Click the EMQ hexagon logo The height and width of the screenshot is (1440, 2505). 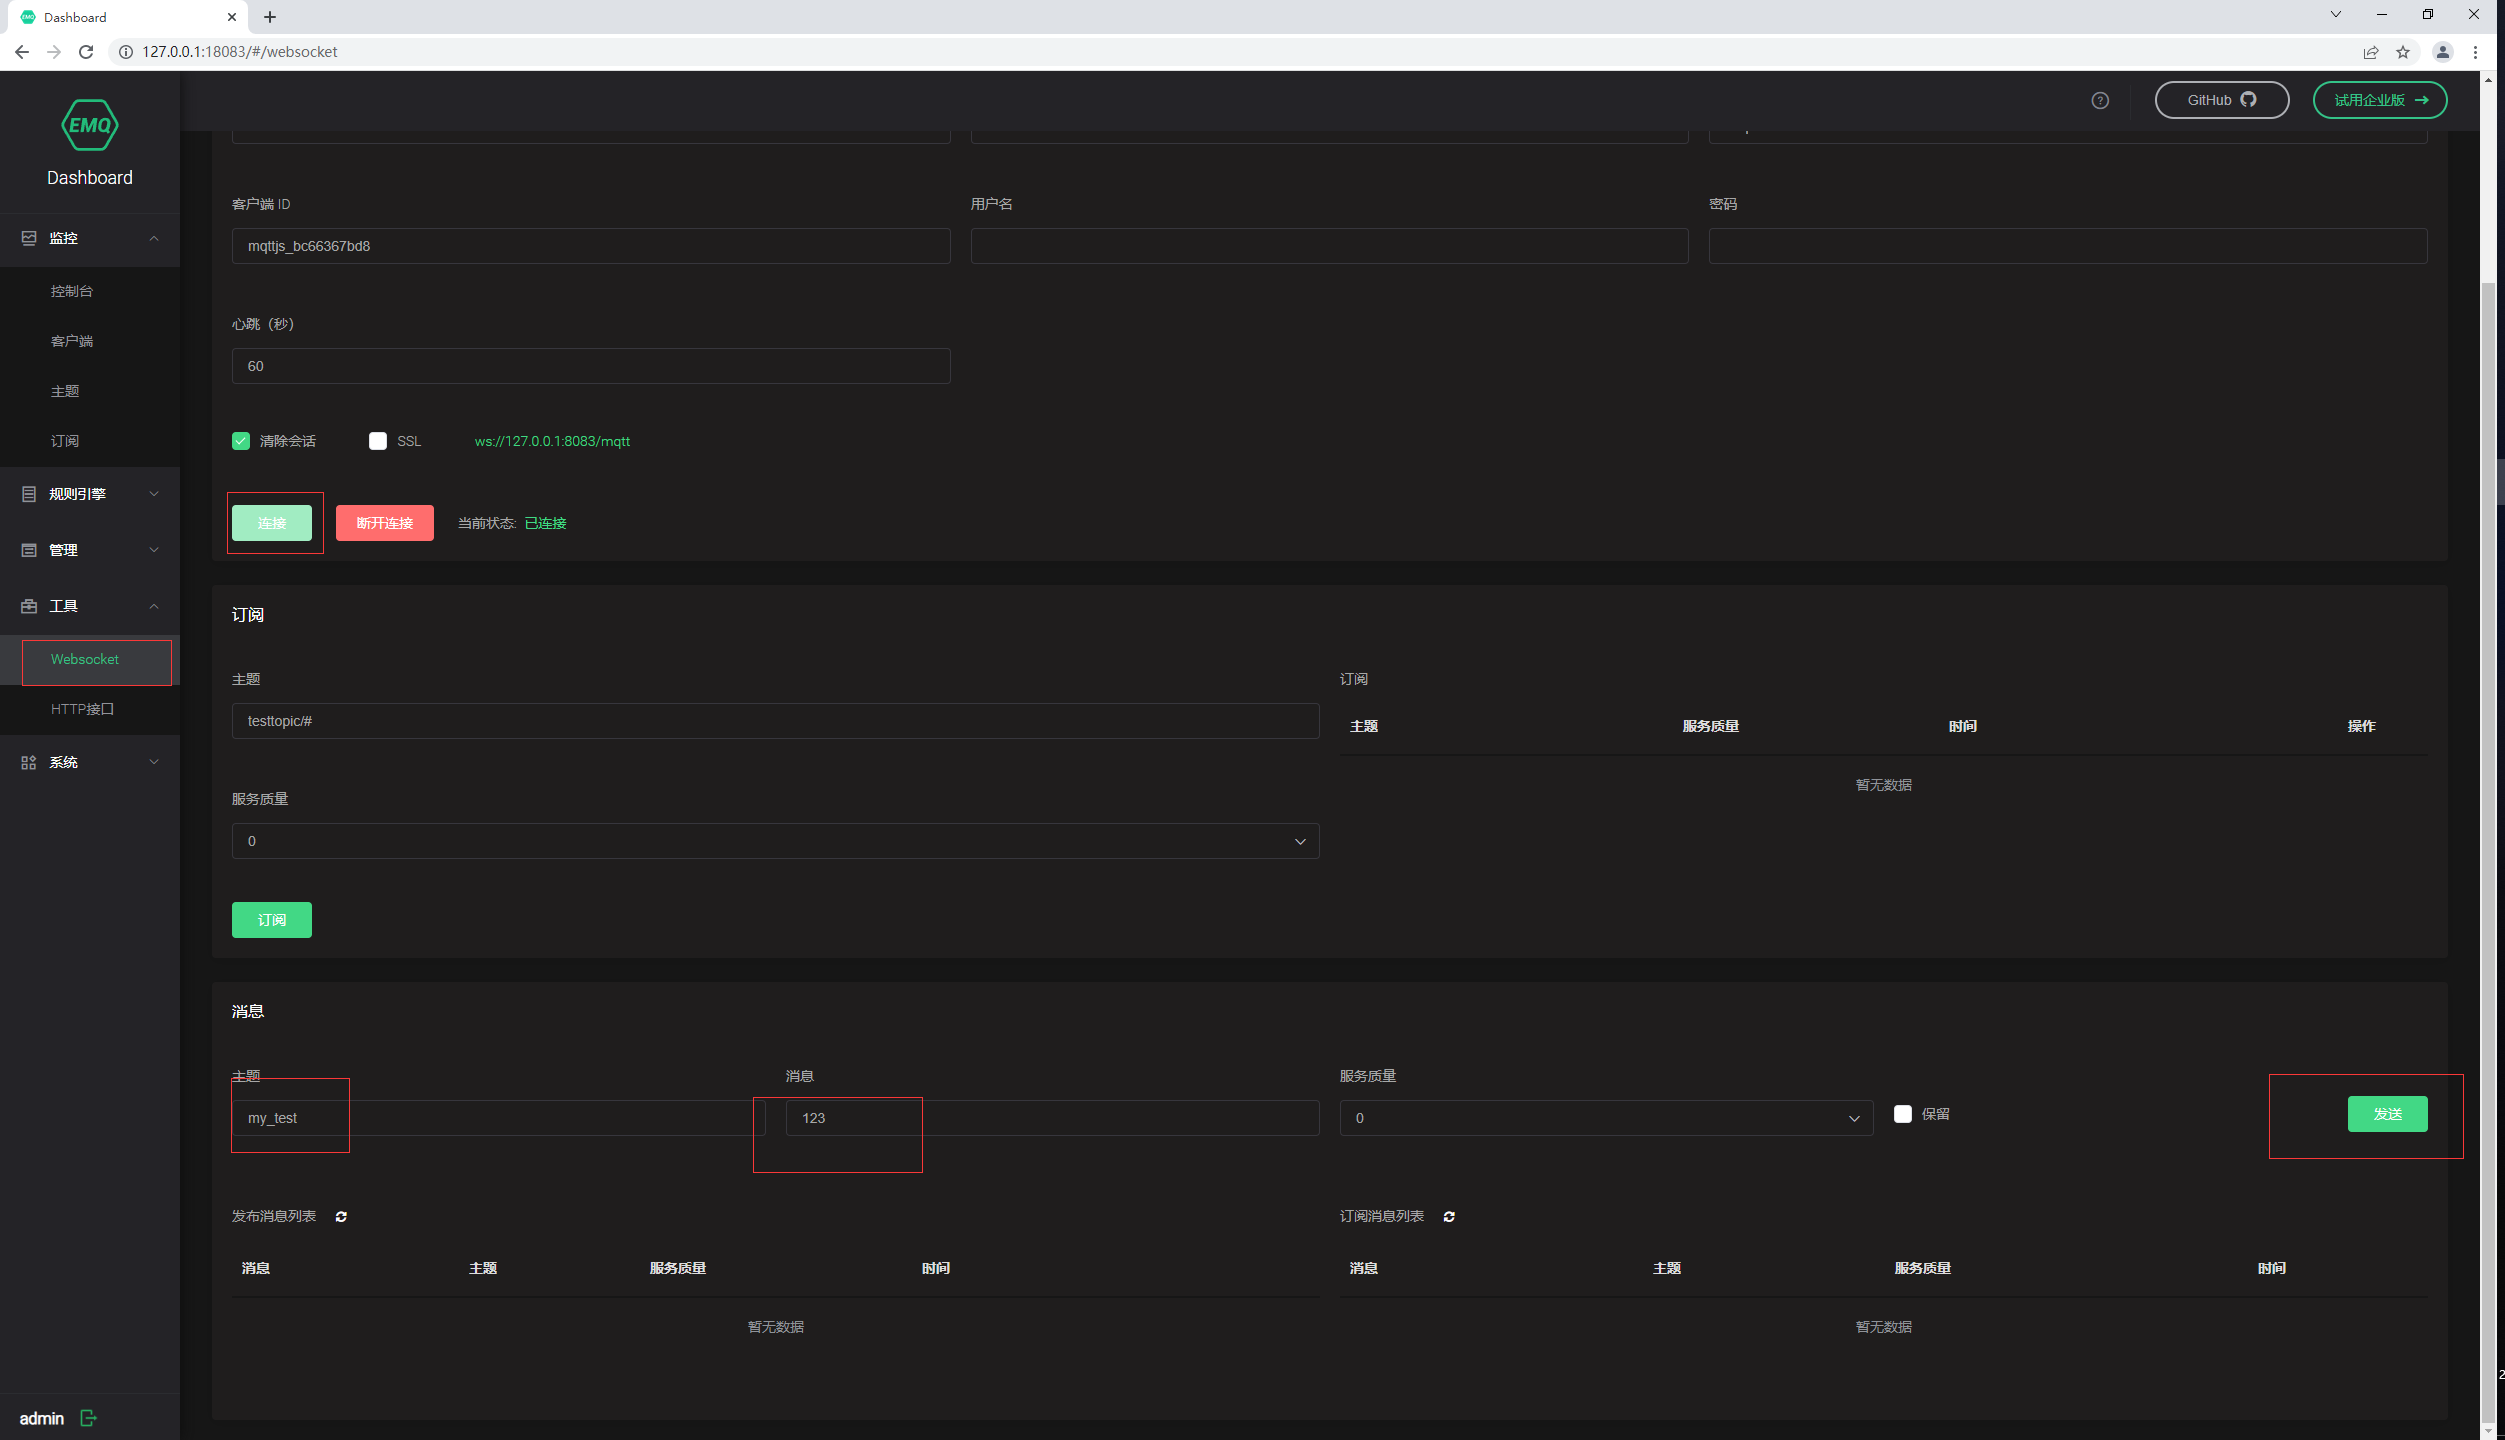point(89,125)
